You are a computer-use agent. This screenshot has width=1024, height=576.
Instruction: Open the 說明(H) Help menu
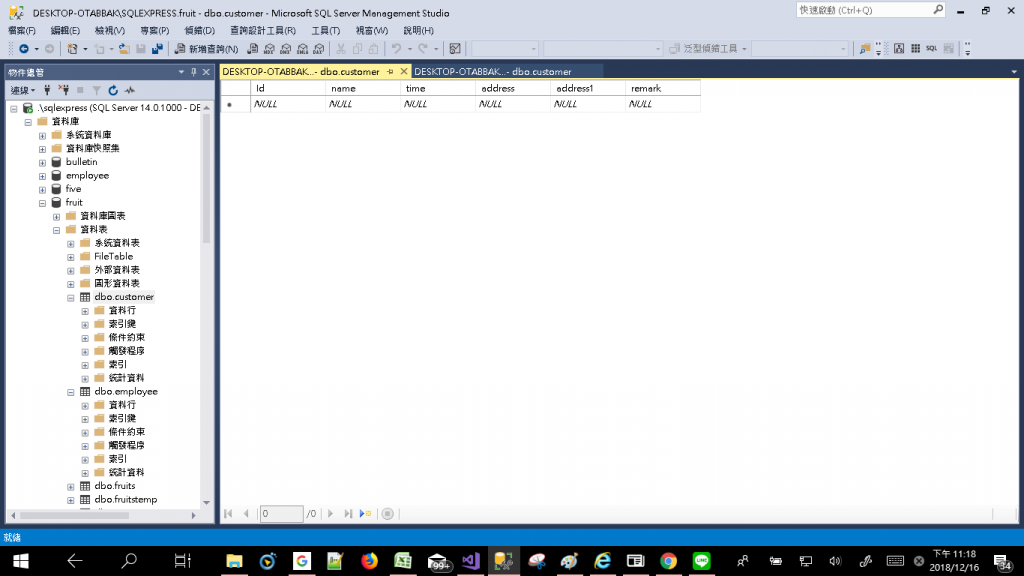pyautogui.click(x=418, y=31)
